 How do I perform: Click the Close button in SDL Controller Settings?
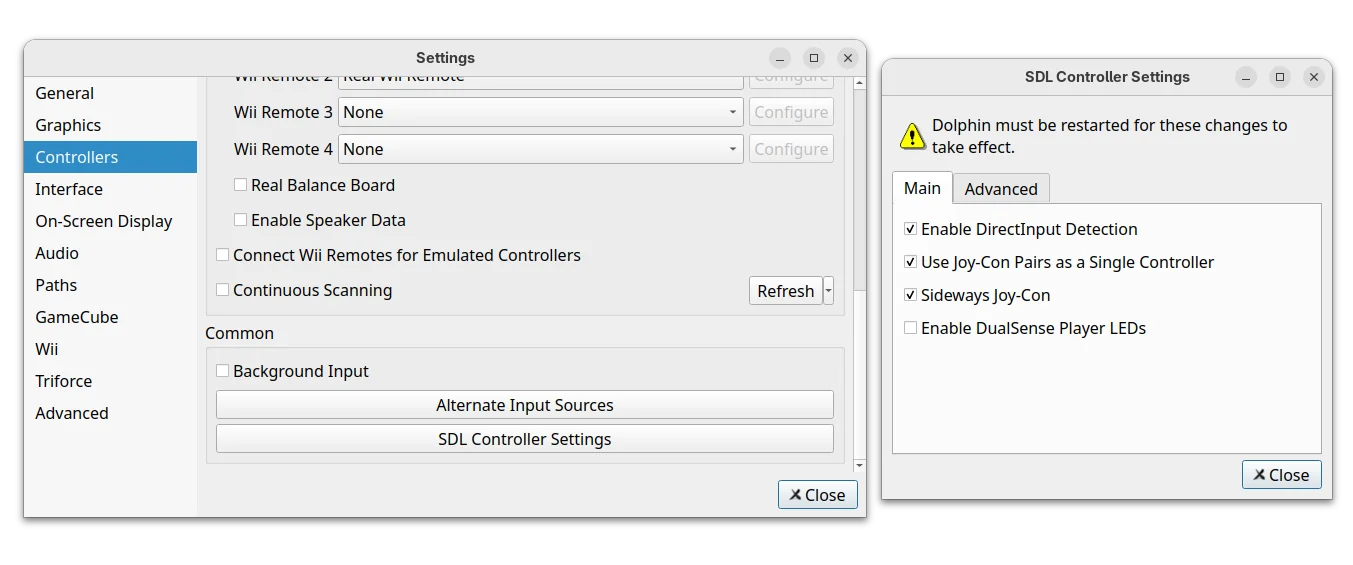1281,475
